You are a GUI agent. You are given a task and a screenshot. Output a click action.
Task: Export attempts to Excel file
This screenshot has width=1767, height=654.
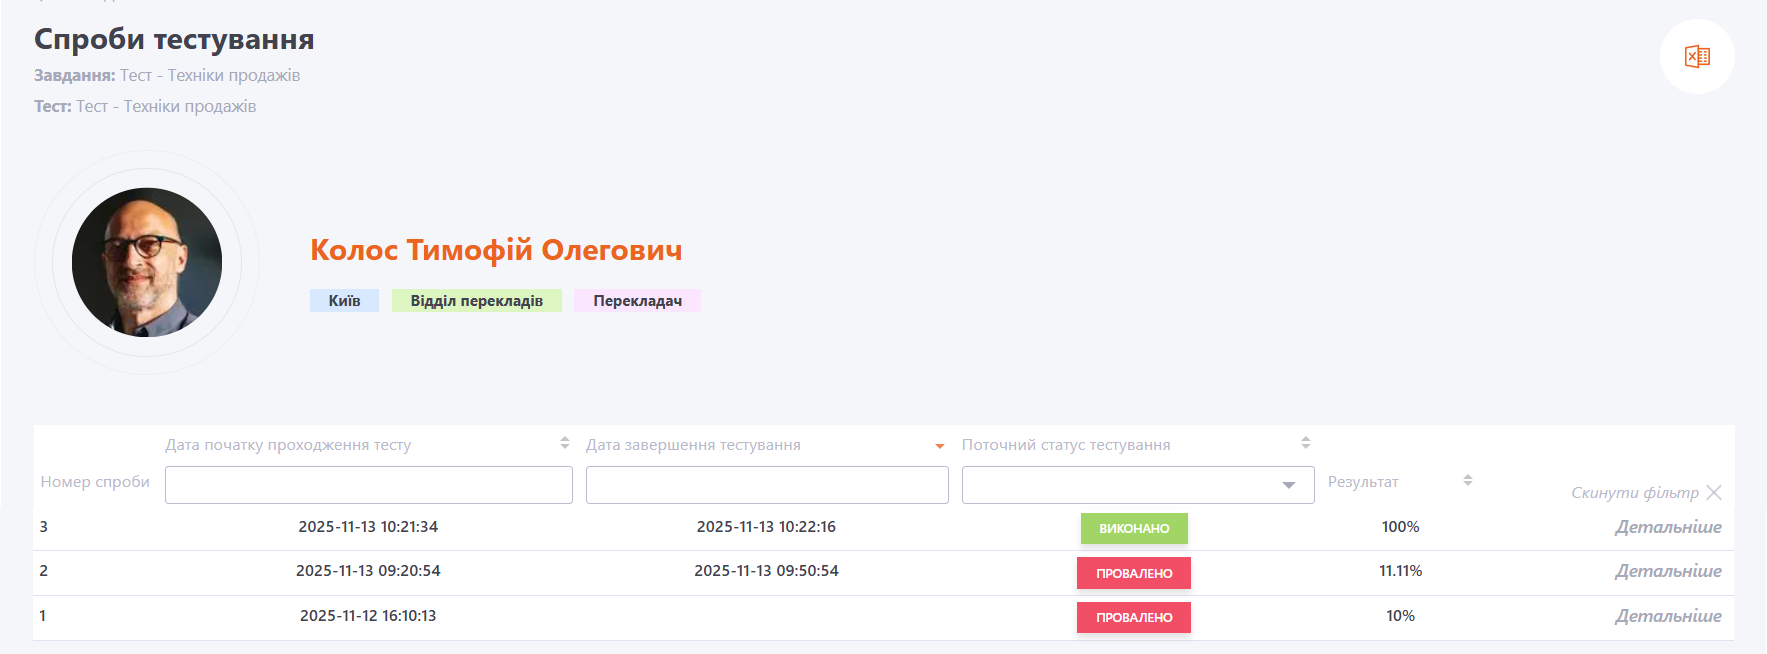[1697, 57]
